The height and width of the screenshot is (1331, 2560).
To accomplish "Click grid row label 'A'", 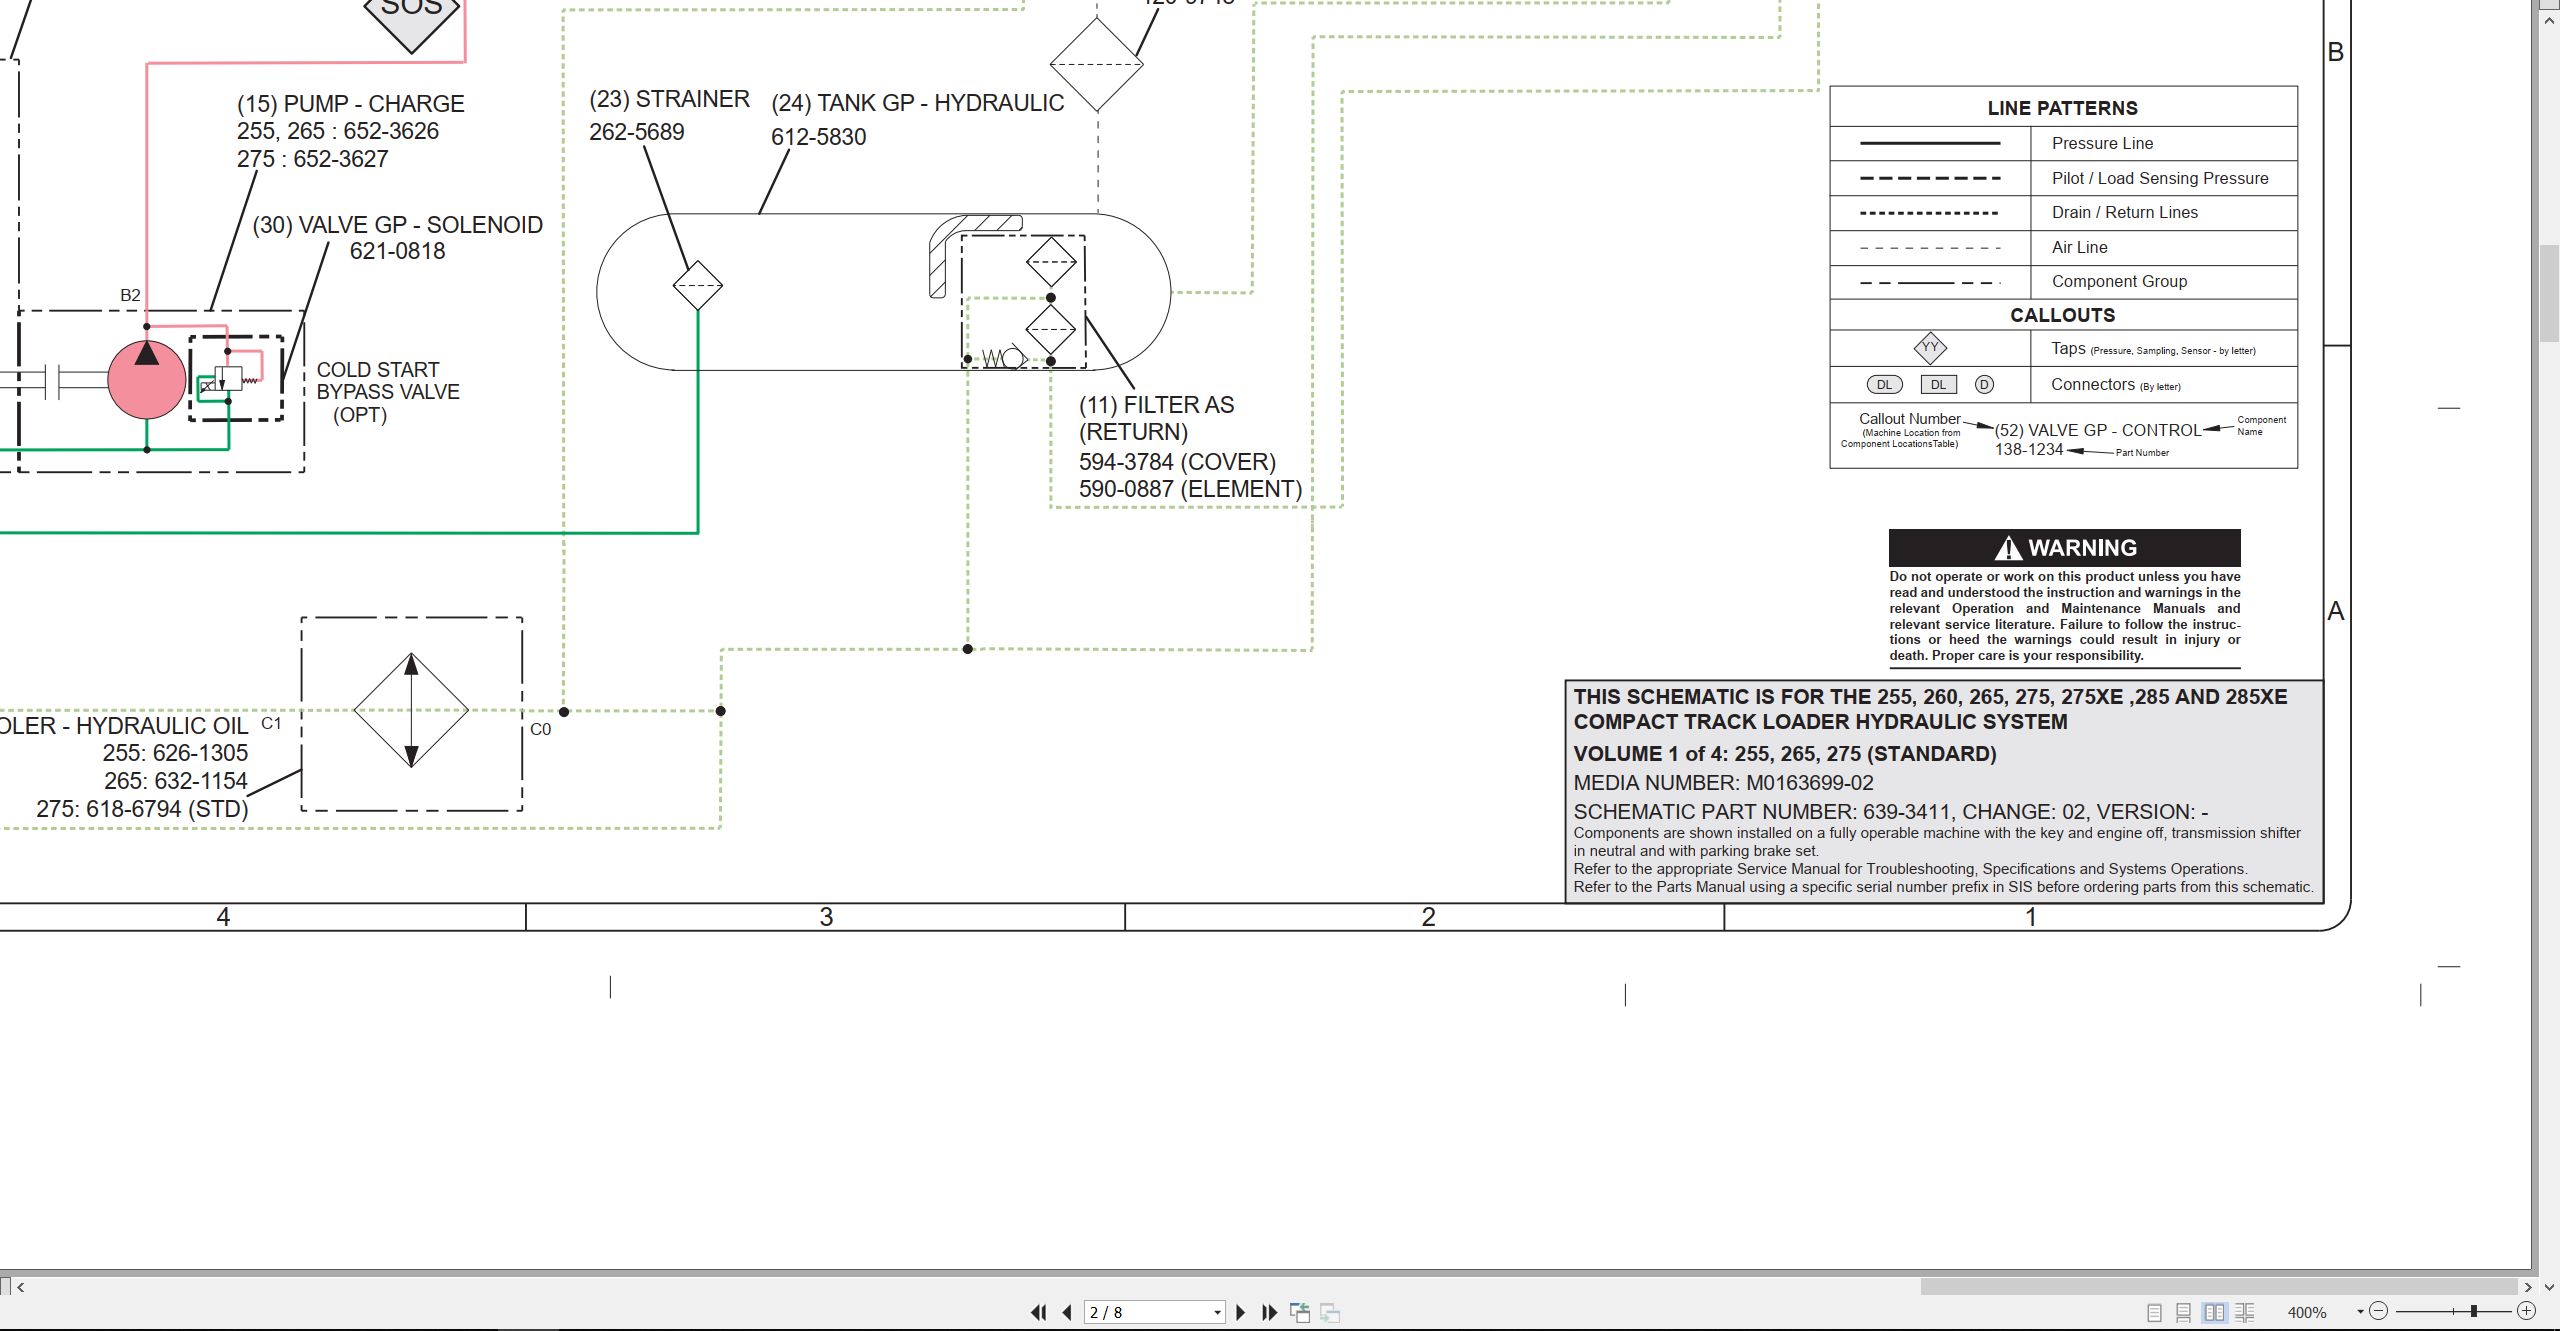I will (2336, 611).
